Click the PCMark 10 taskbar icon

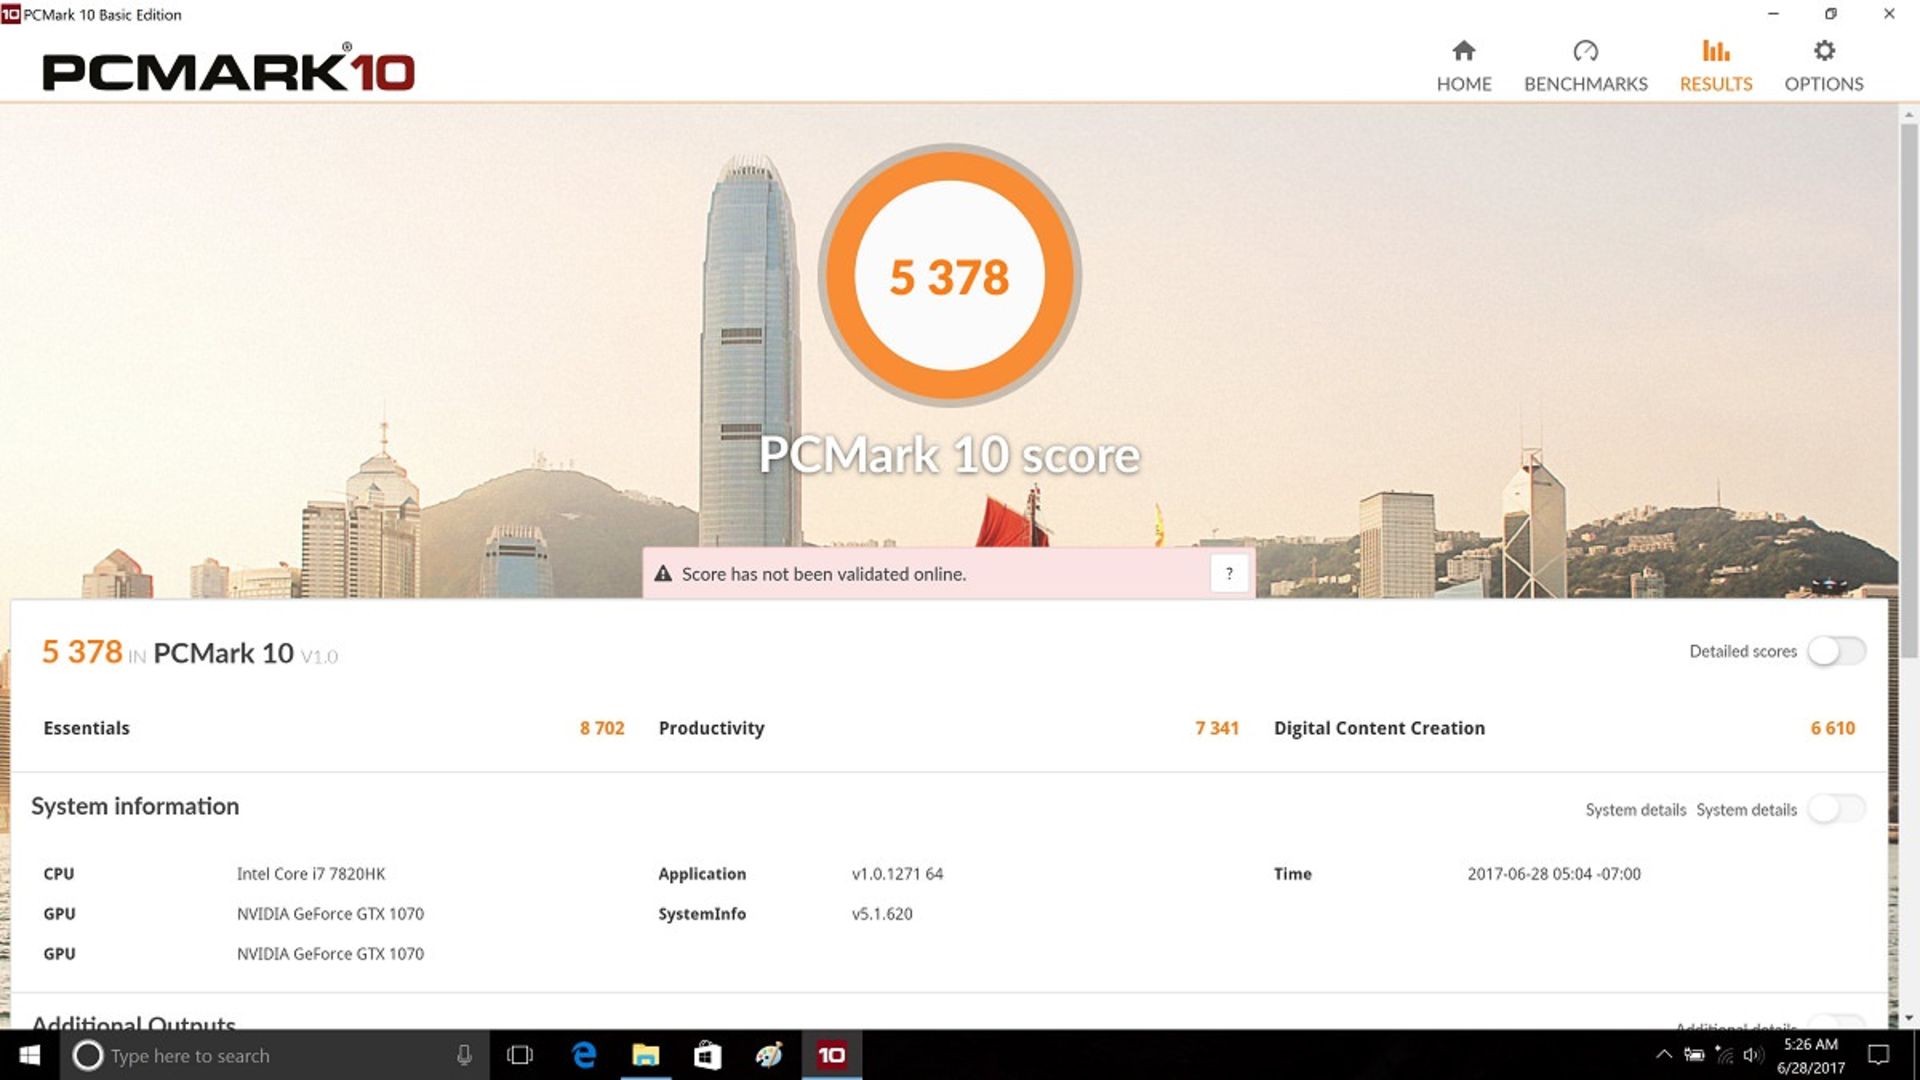point(832,1055)
